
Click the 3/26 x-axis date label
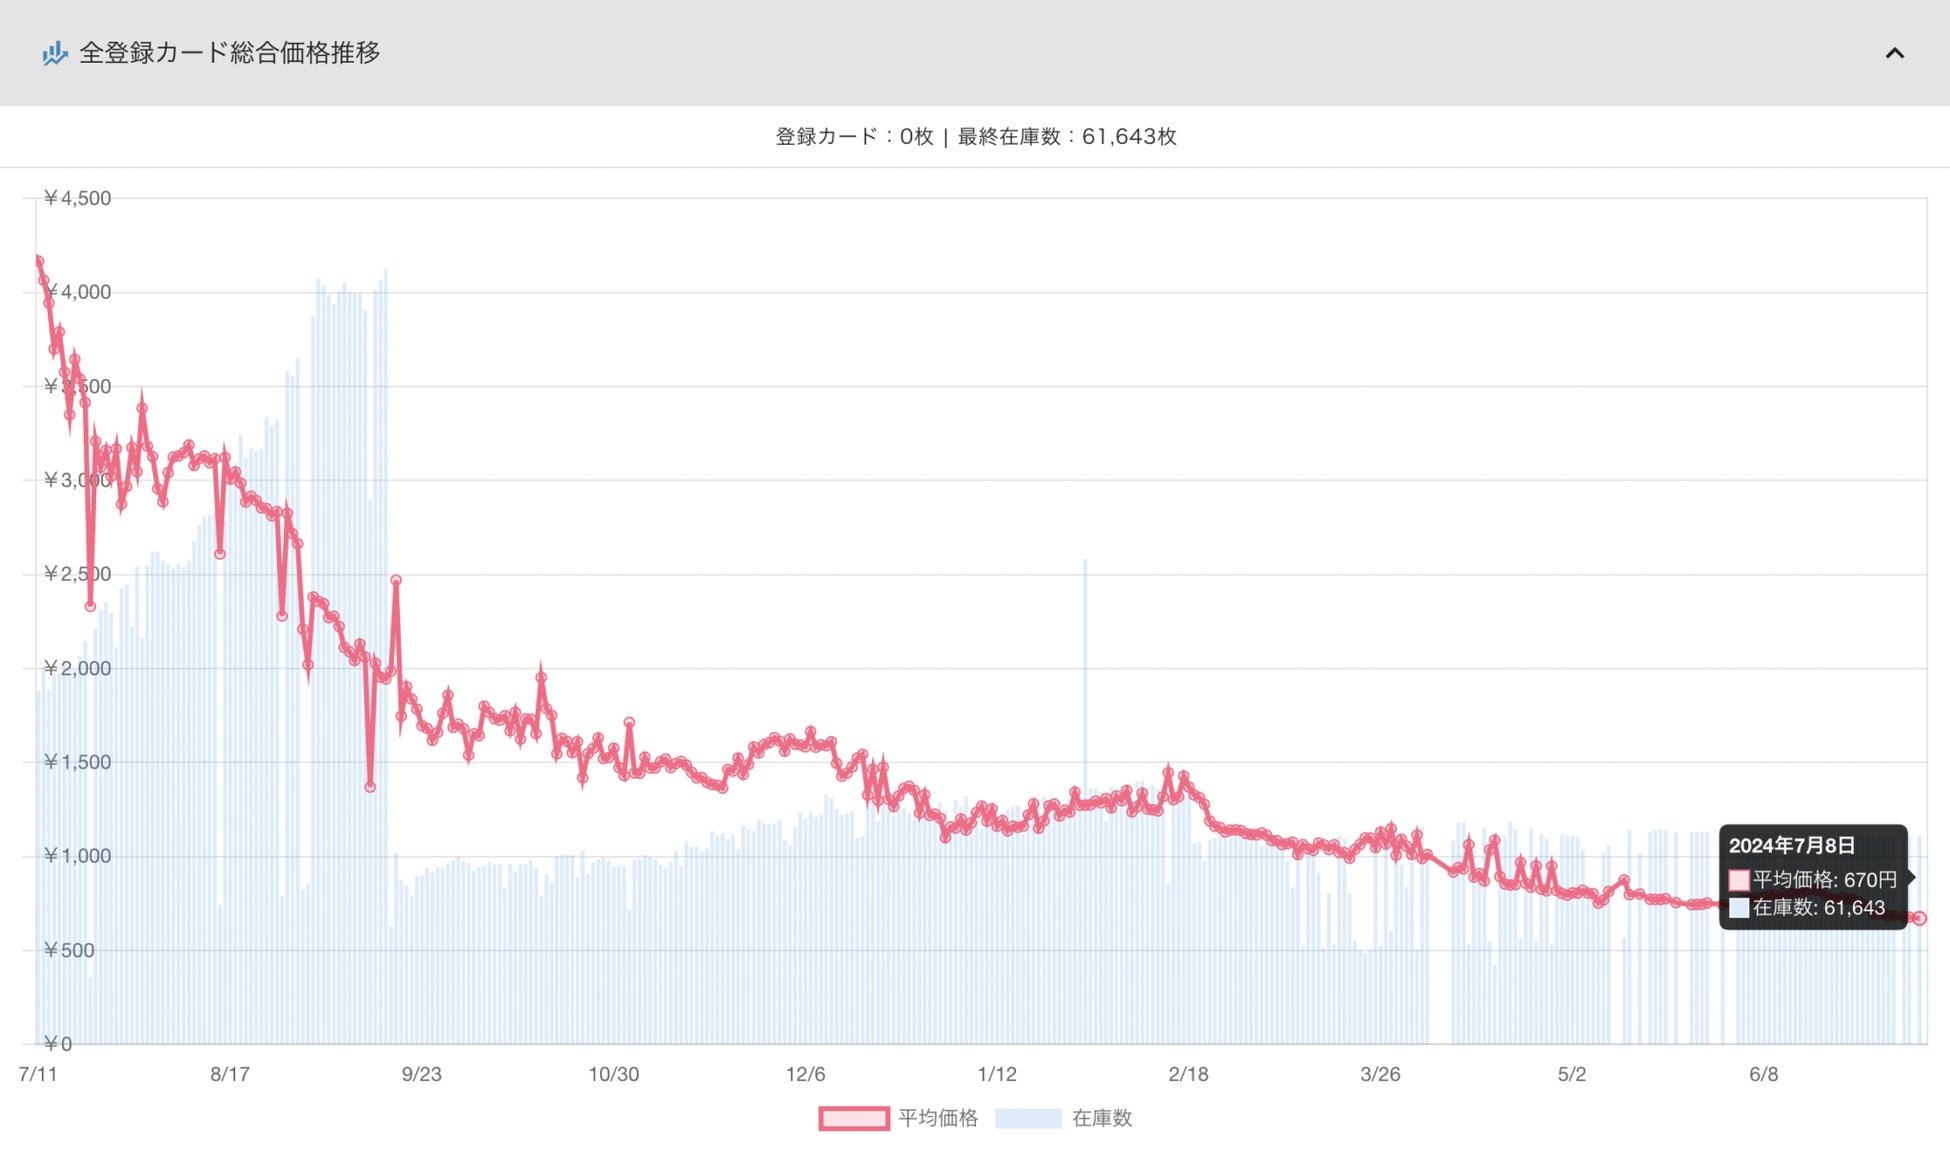pos(1380,1075)
